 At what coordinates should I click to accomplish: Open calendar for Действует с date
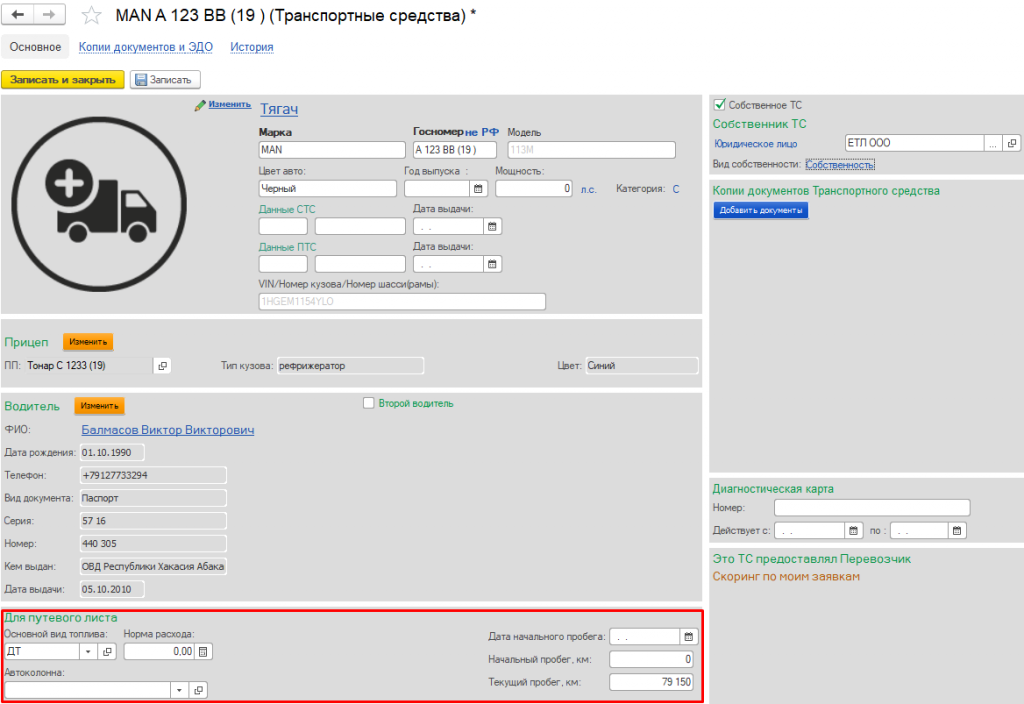(854, 531)
